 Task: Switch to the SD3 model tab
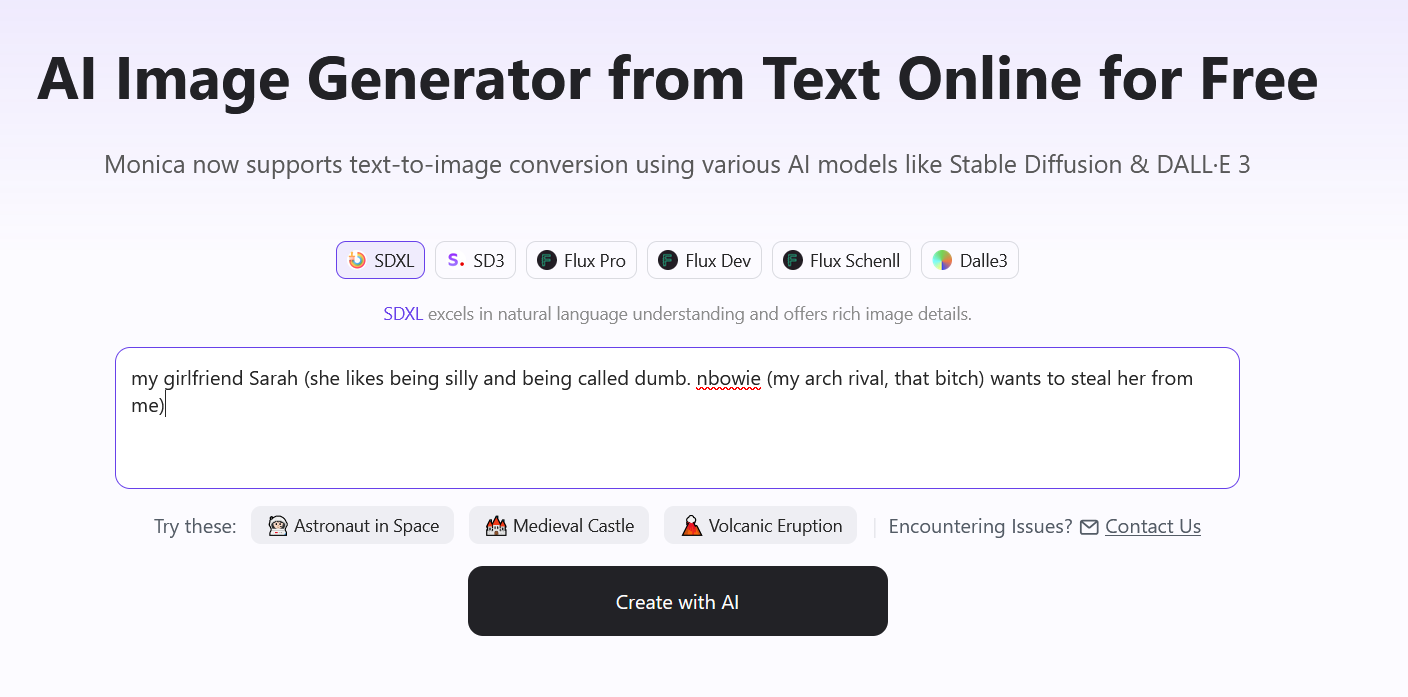489,261
